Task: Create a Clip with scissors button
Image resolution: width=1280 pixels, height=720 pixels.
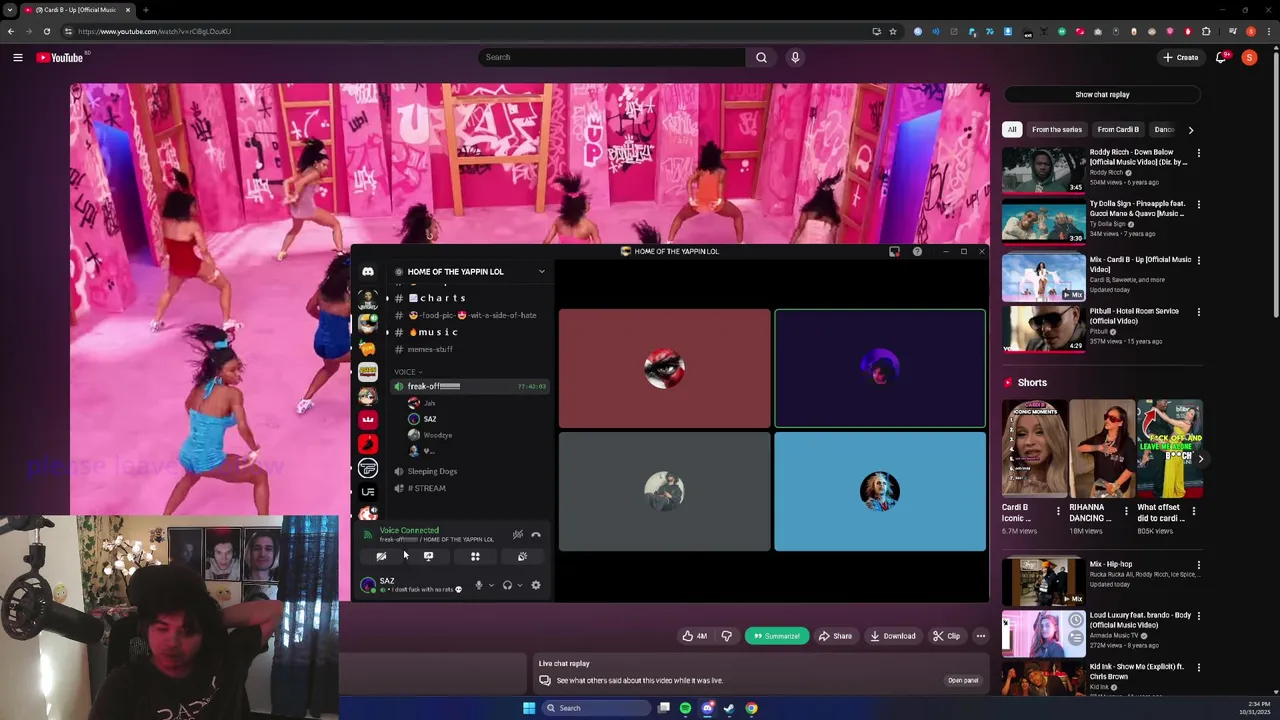Action: 946,636
